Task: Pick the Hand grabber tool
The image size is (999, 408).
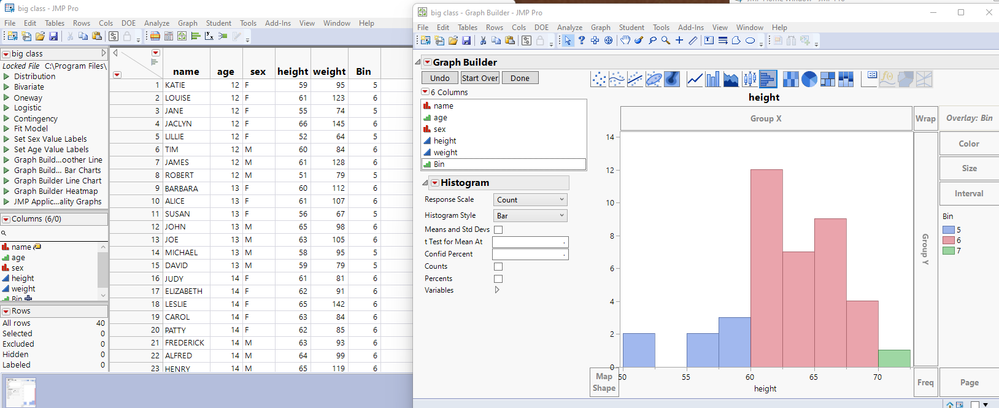Action: 626,40
